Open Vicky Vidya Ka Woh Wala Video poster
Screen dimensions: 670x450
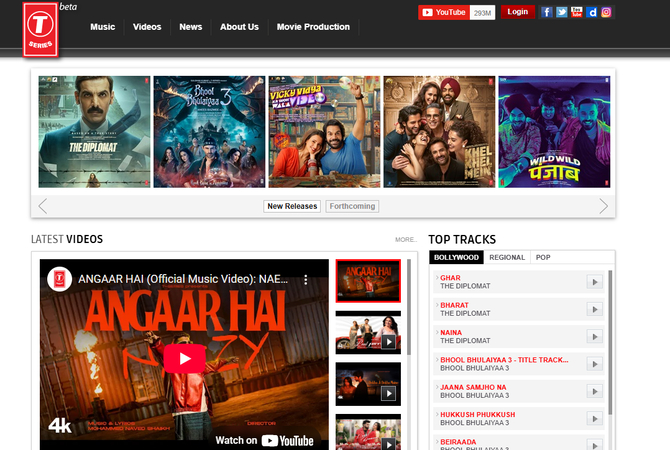324,132
